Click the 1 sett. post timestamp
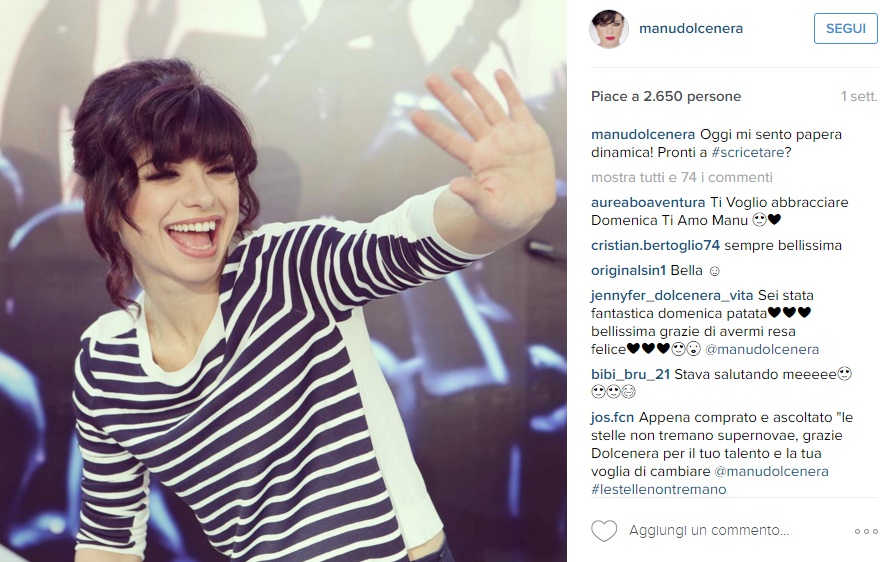880x562 pixels. tap(859, 97)
